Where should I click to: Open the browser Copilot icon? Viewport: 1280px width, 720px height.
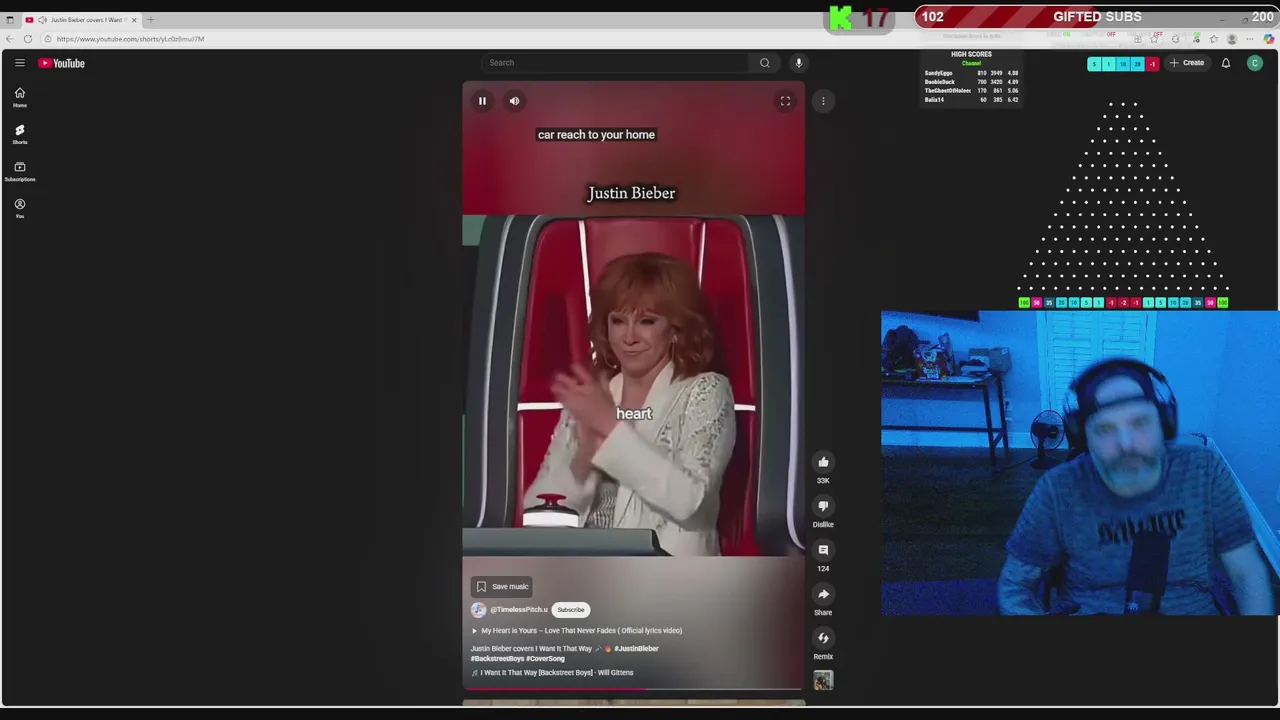[1270, 39]
